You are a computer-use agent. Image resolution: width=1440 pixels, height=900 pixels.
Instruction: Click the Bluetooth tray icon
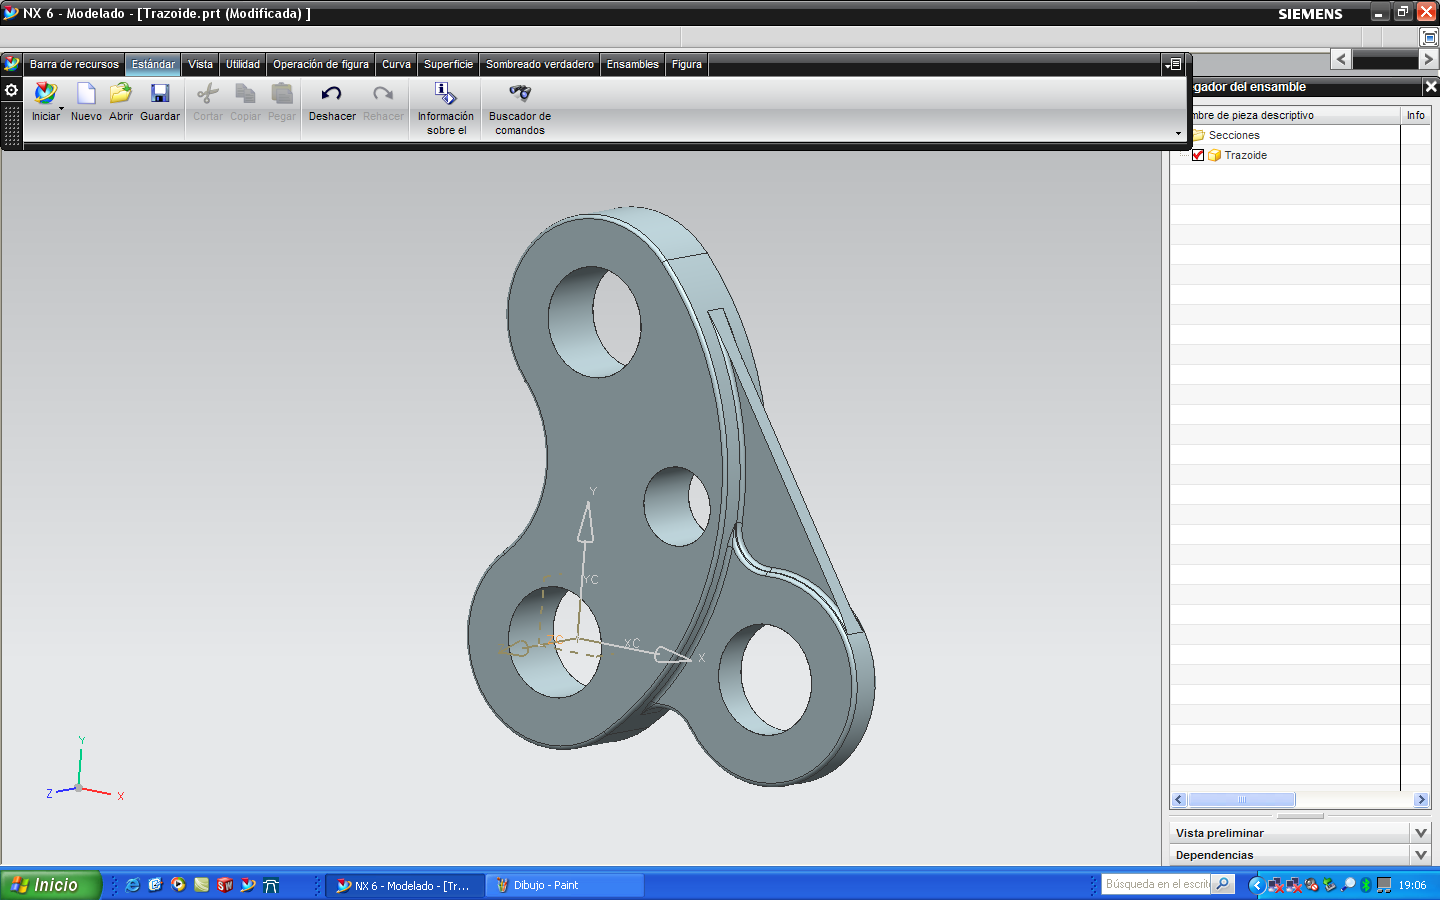1366,885
